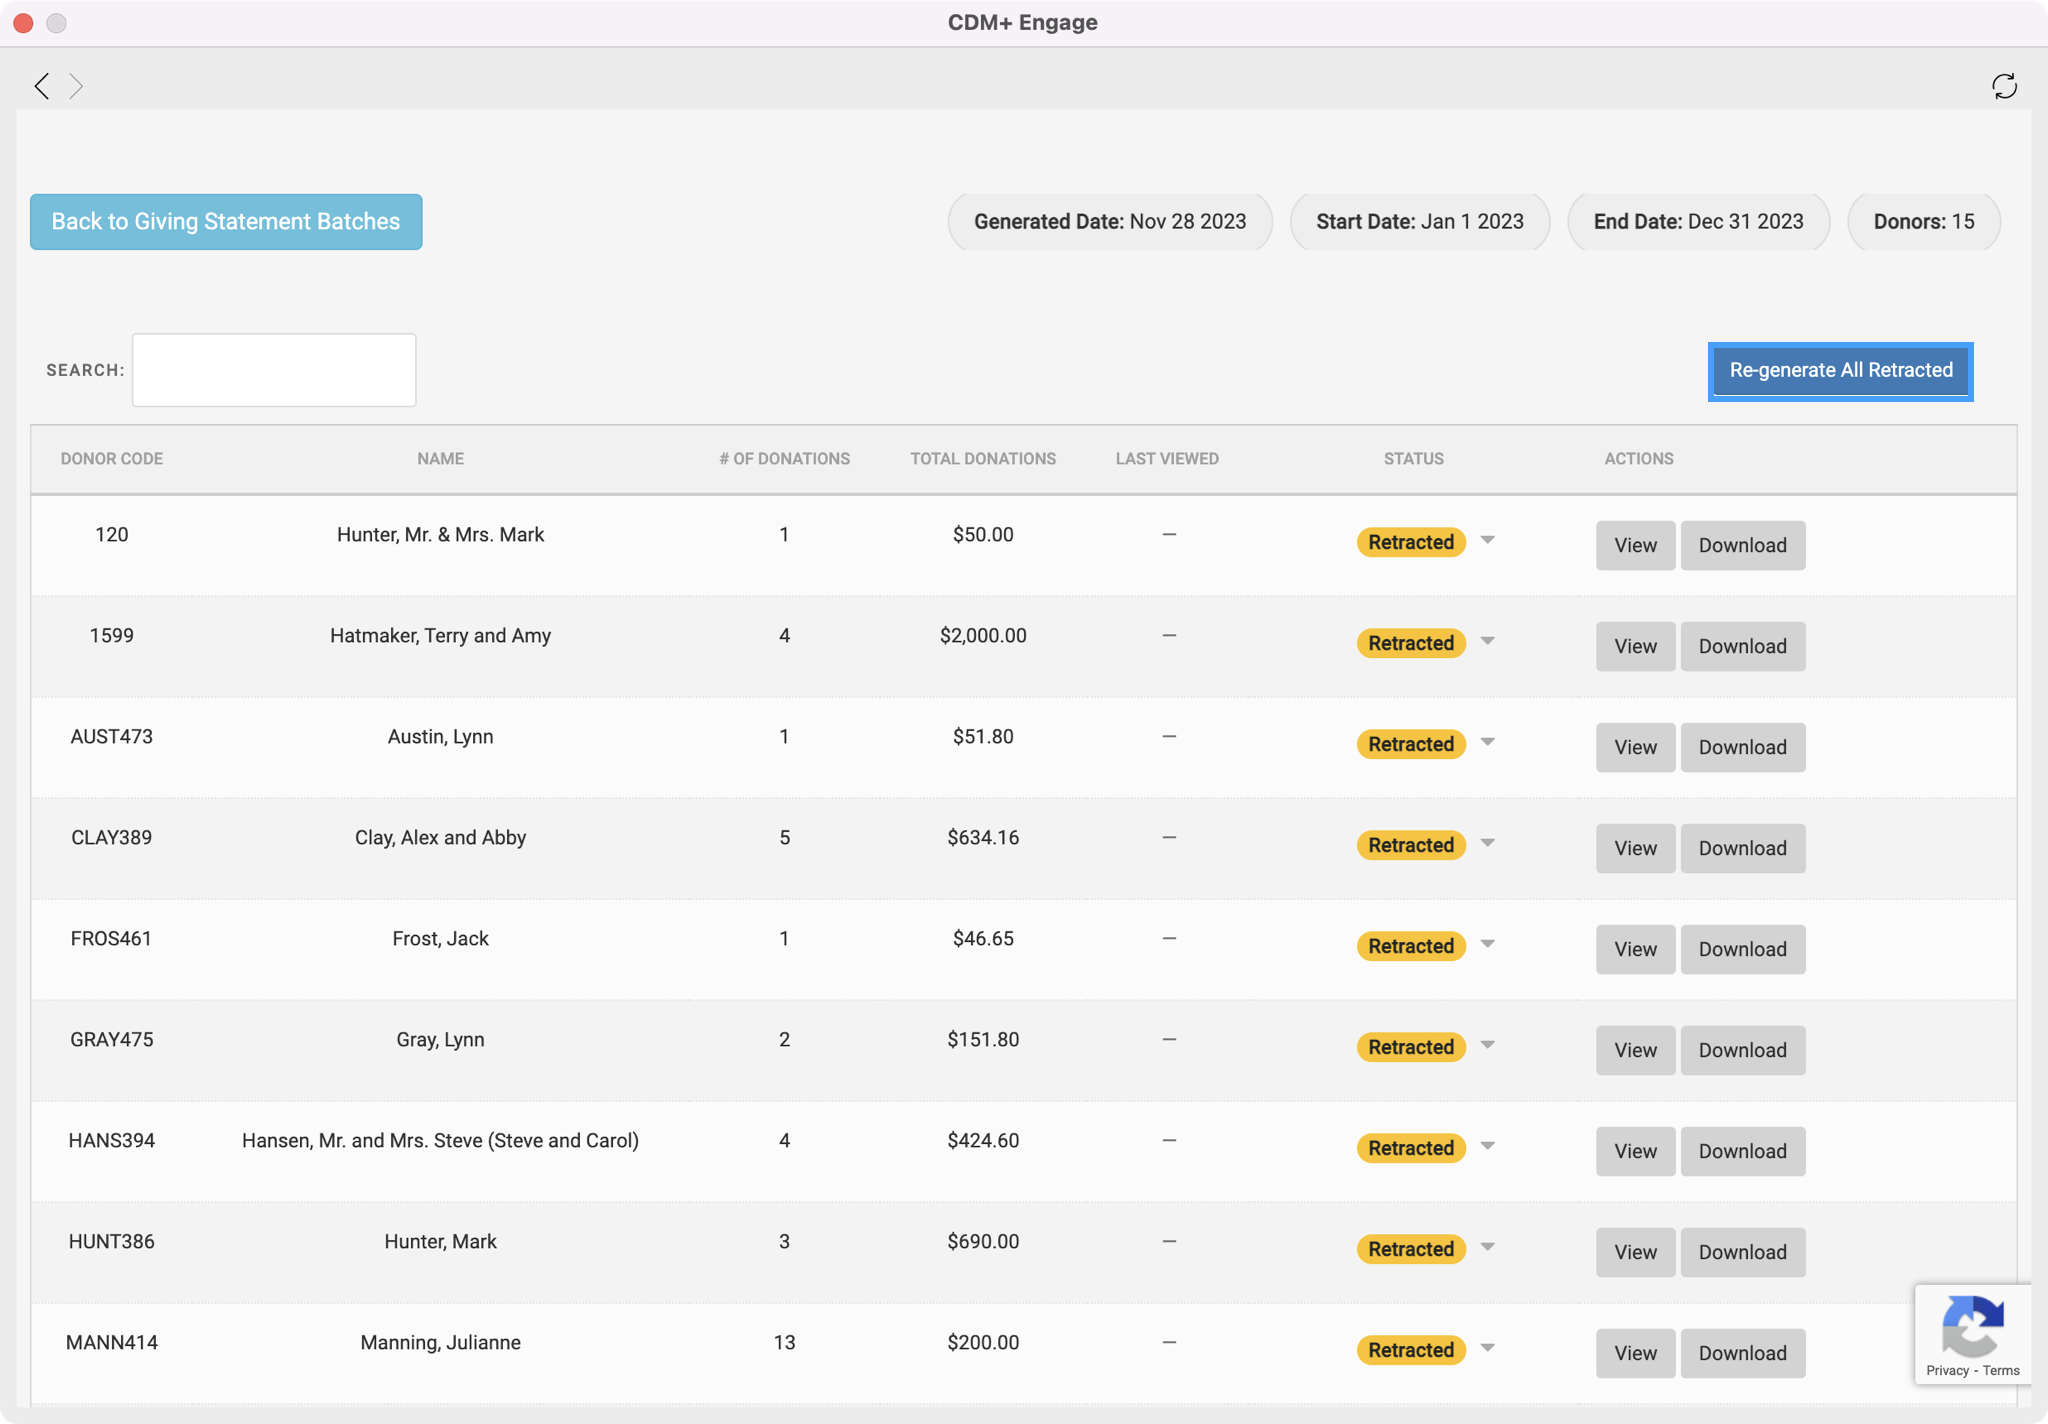
Task: Download statement for Clay, Alex and Abby
Action: (1742, 848)
